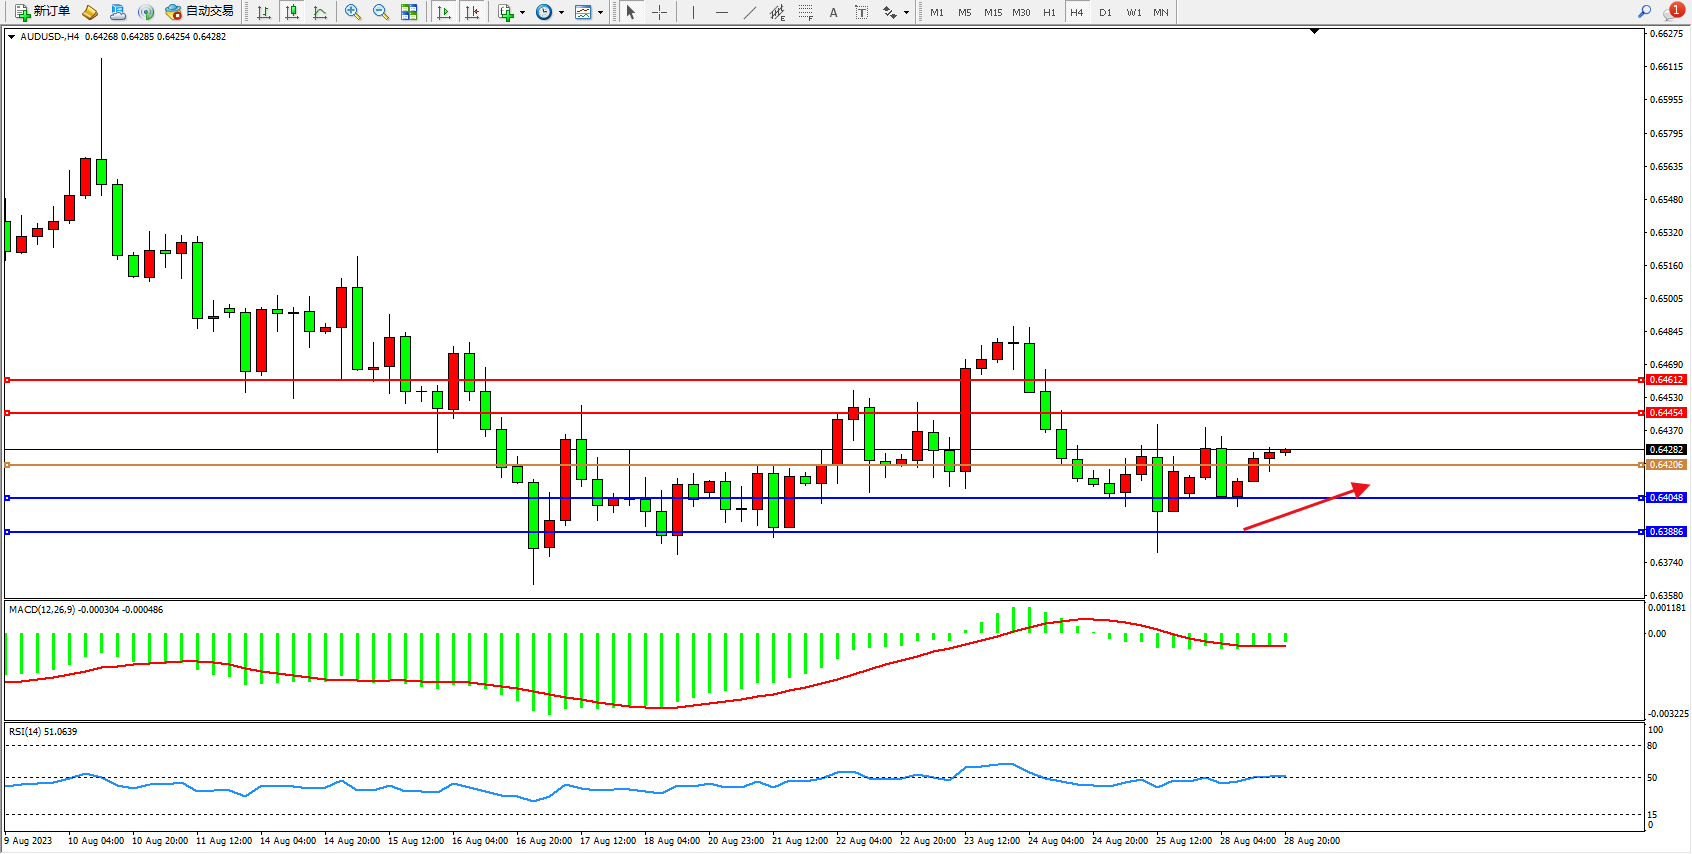
Task: Toggle the Candlesticks chart mode
Action: click(x=292, y=12)
